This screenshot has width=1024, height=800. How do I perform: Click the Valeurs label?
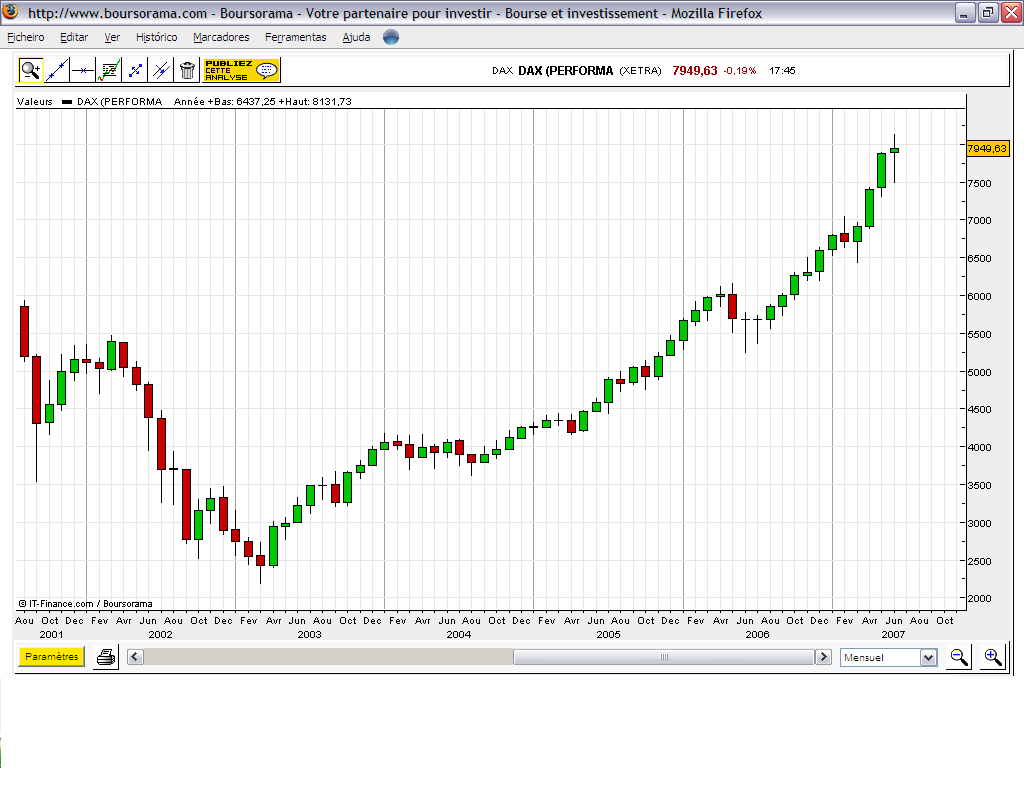(x=35, y=101)
